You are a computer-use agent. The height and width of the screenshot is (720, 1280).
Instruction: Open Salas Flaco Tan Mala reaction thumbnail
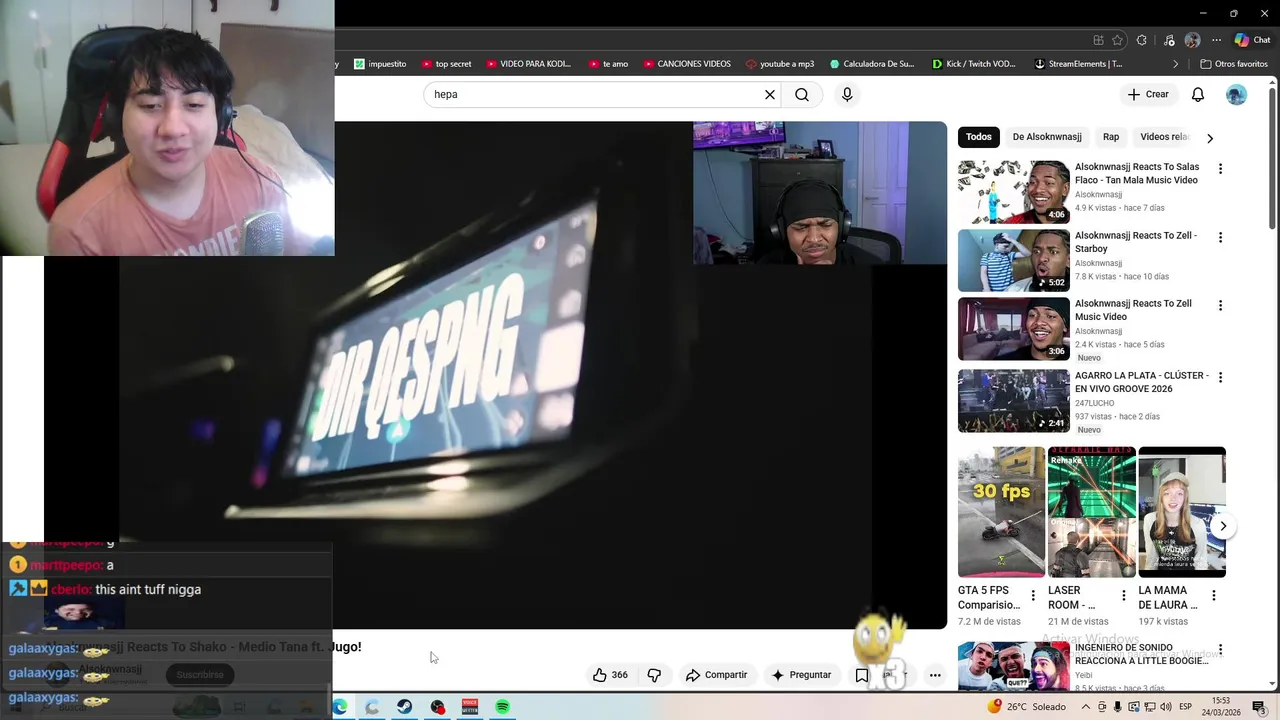pos(1013,192)
